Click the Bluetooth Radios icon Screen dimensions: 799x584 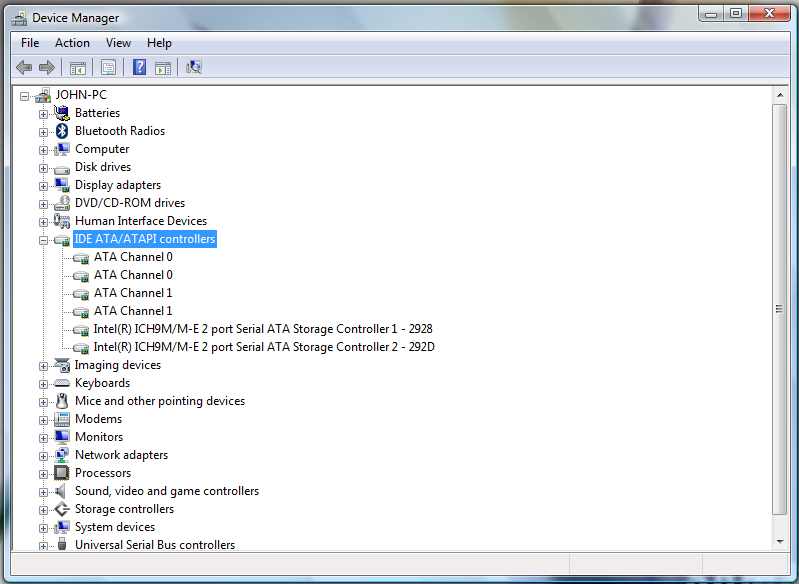[x=62, y=131]
